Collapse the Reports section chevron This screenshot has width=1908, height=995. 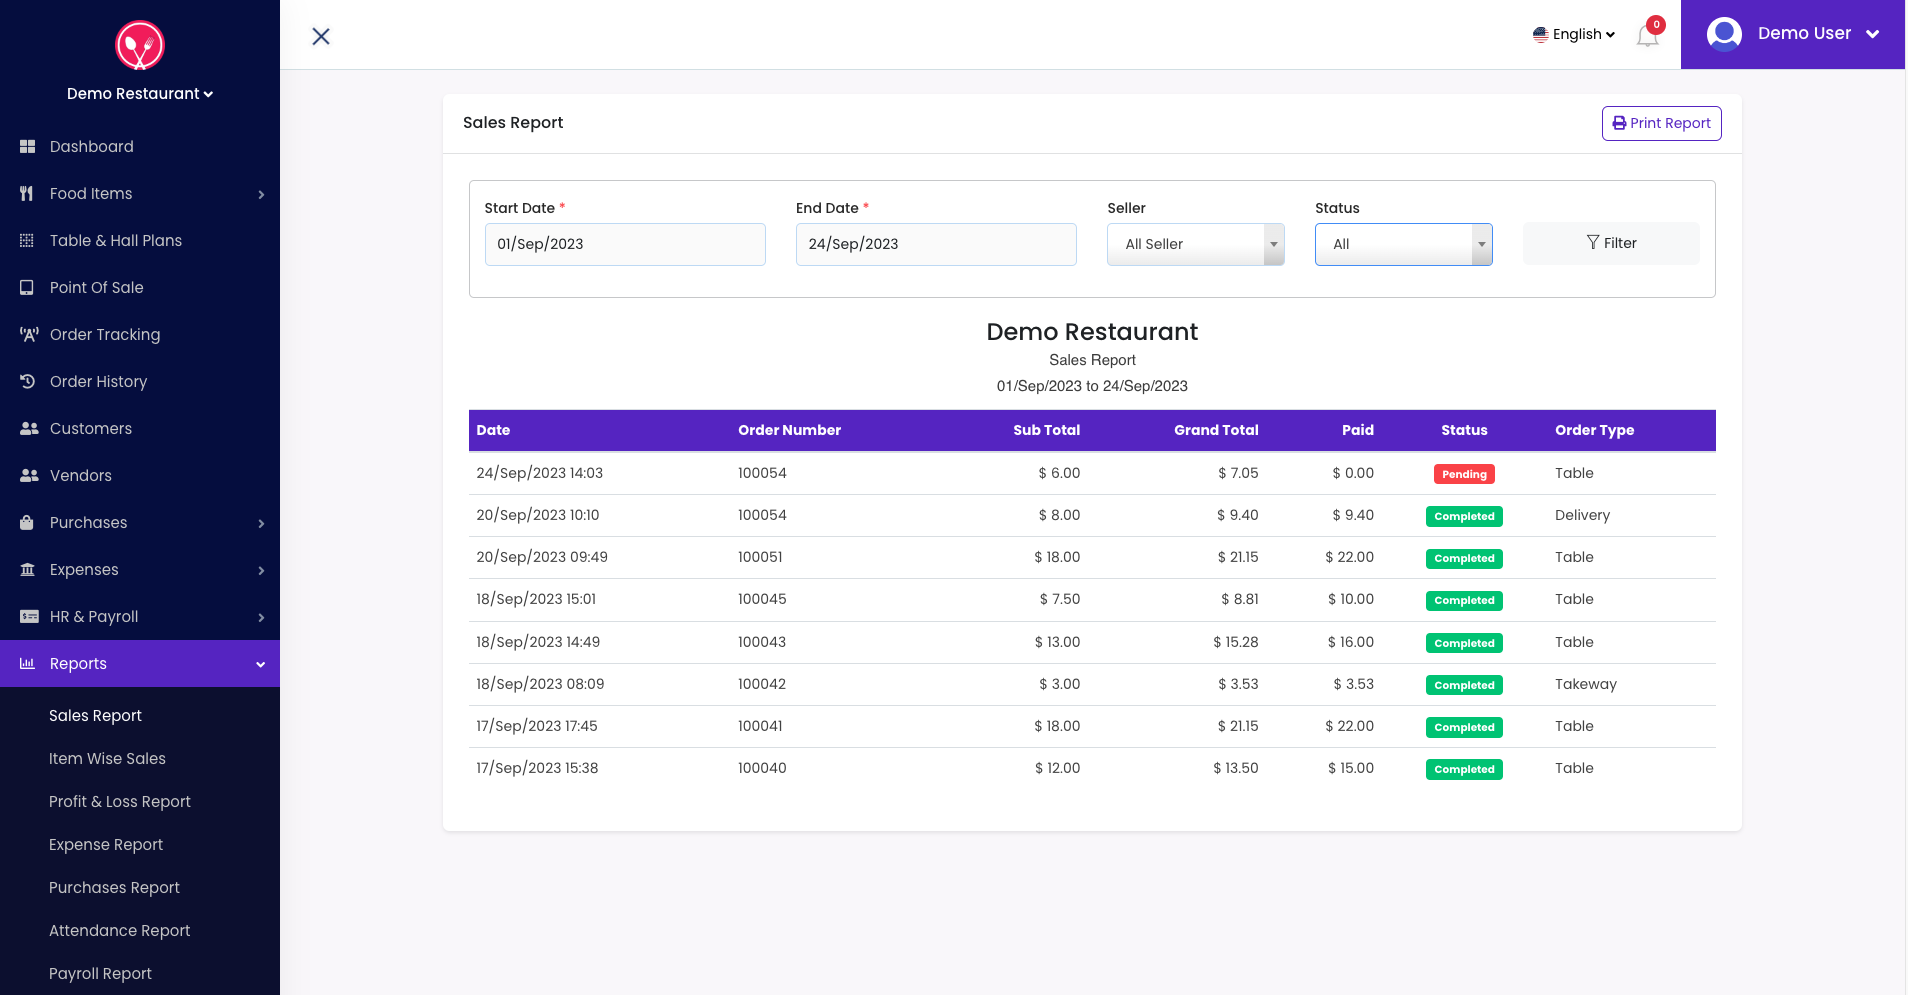pyautogui.click(x=261, y=663)
